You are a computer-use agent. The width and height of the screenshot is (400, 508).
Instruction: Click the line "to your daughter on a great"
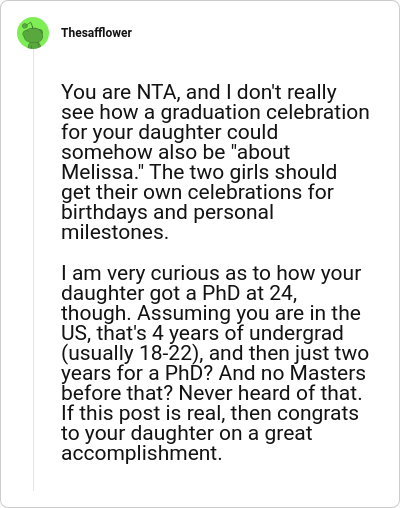pos(187,433)
